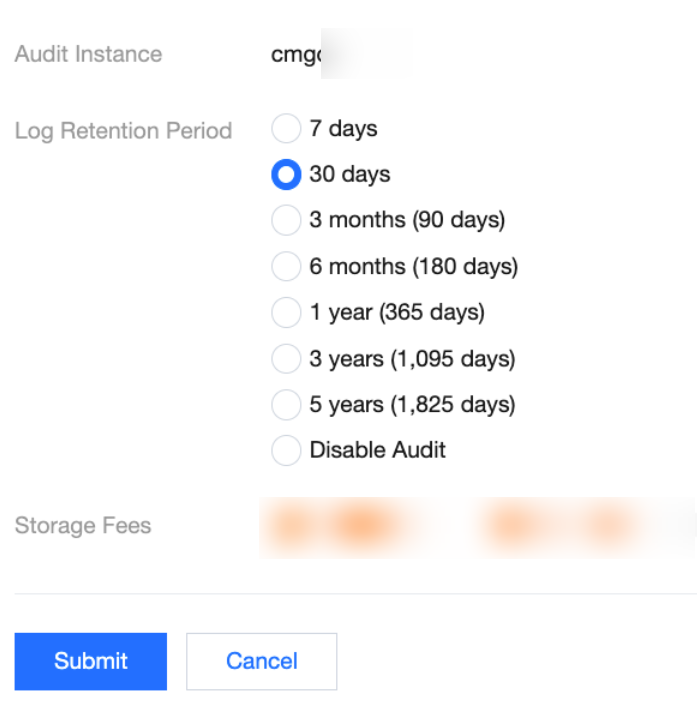
Task: Click the "7 days" label text
Action: [343, 129]
